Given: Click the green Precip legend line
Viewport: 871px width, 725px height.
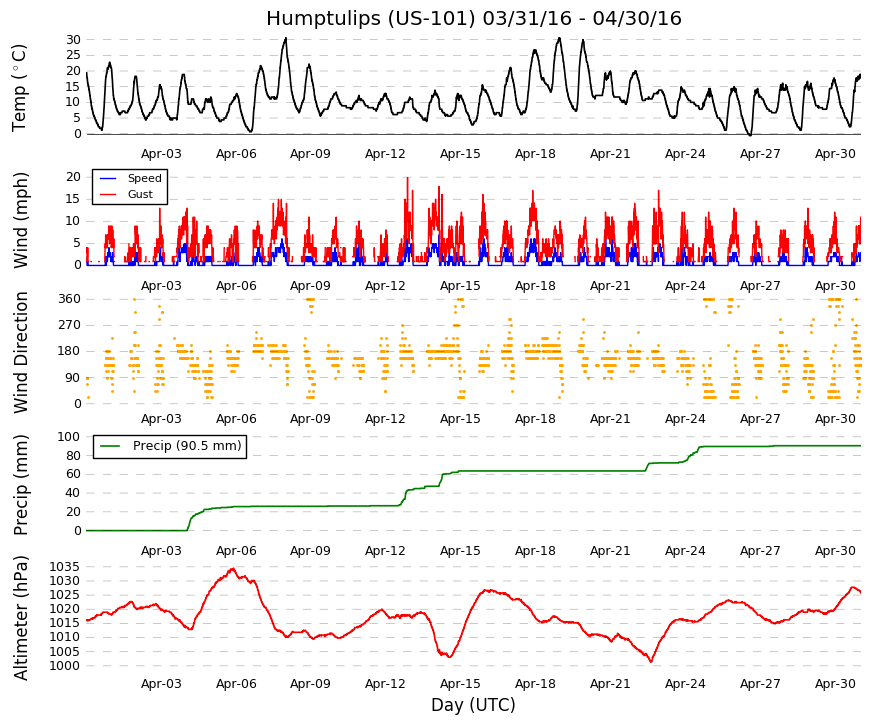Looking at the screenshot, I should (x=110, y=446).
